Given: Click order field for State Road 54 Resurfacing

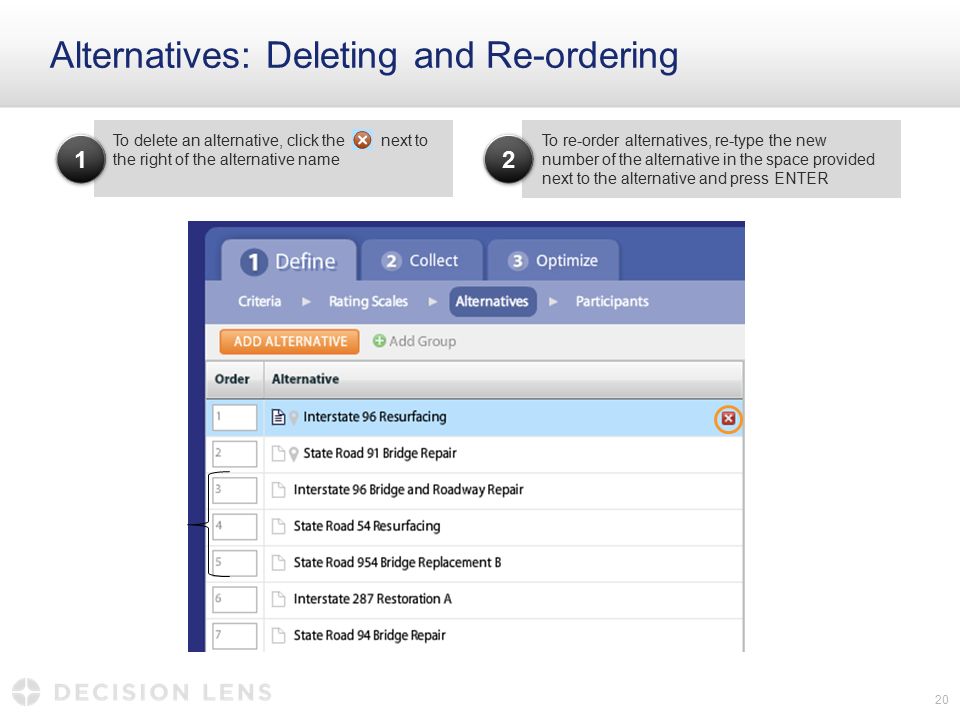Looking at the screenshot, I should click(x=234, y=527).
